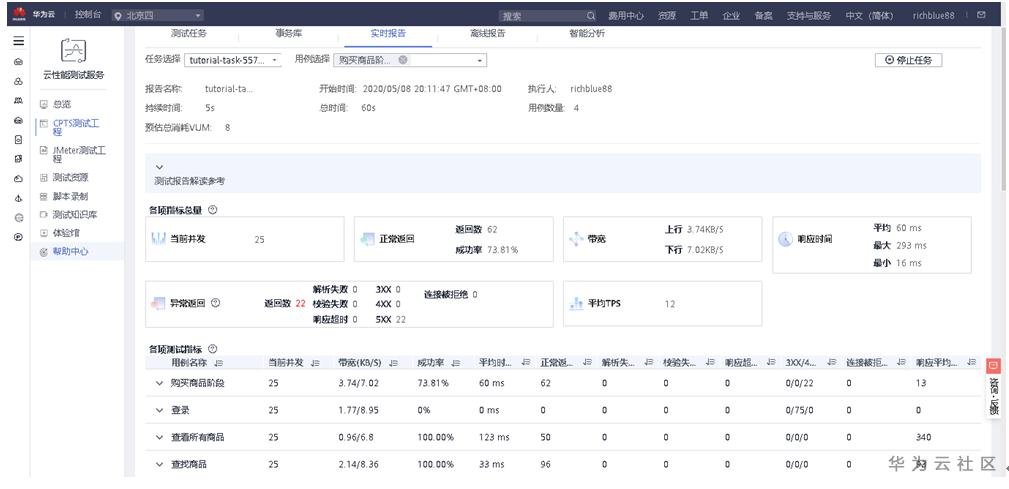Click the help icon beside 各项指标总量
The height and width of the screenshot is (489, 1009).
click(x=212, y=209)
